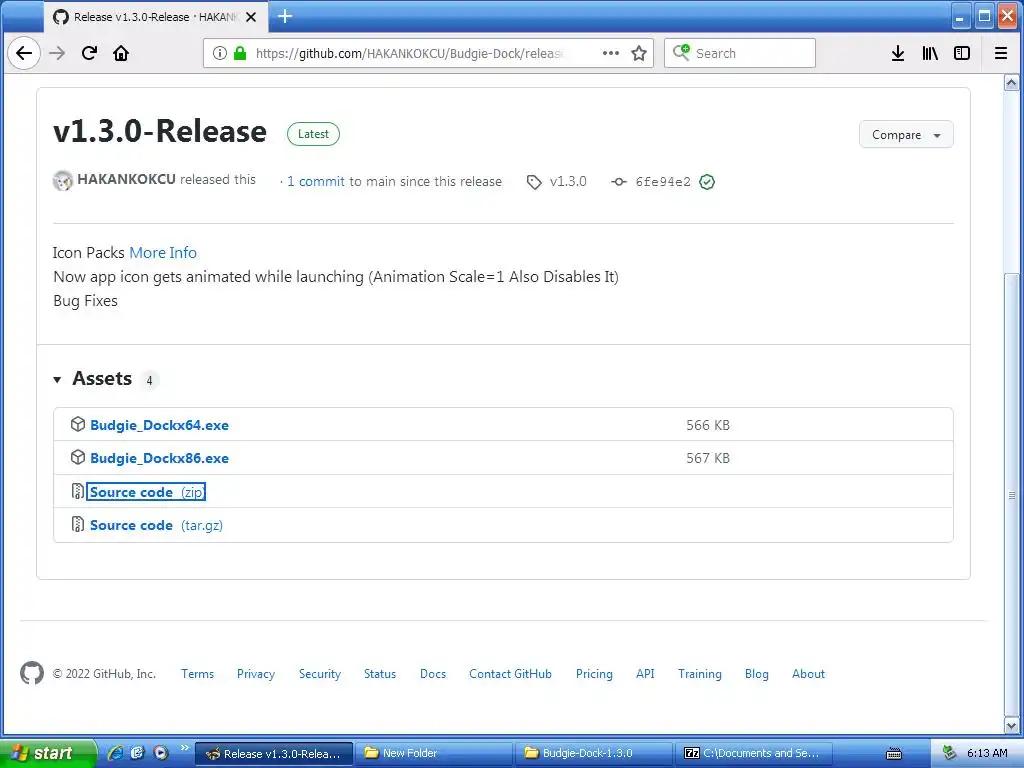Image resolution: width=1024 pixels, height=768 pixels.
Task: Reload the current GitHub page
Action: tap(89, 53)
